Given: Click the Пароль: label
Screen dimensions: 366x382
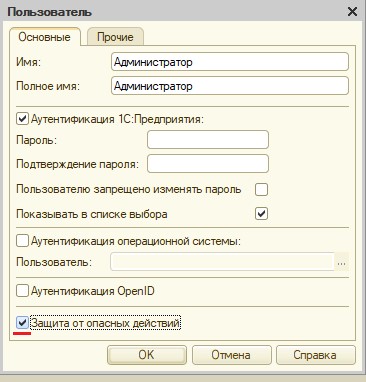Looking at the screenshot, I should pyautogui.click(x=36, y=140).
